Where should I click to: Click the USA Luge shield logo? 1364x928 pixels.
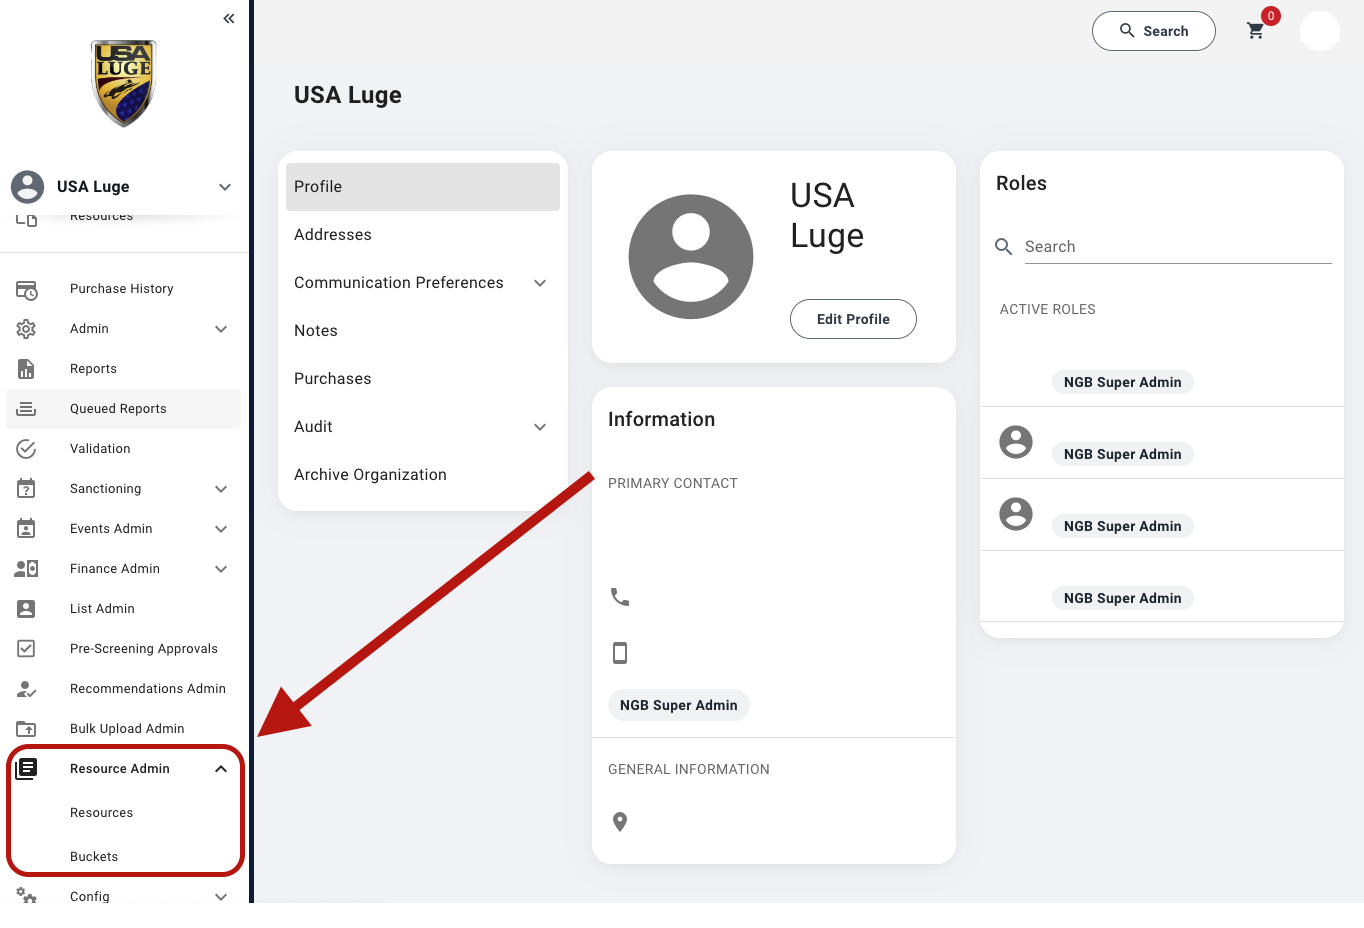pyautogui.click(x=124, y=83)
